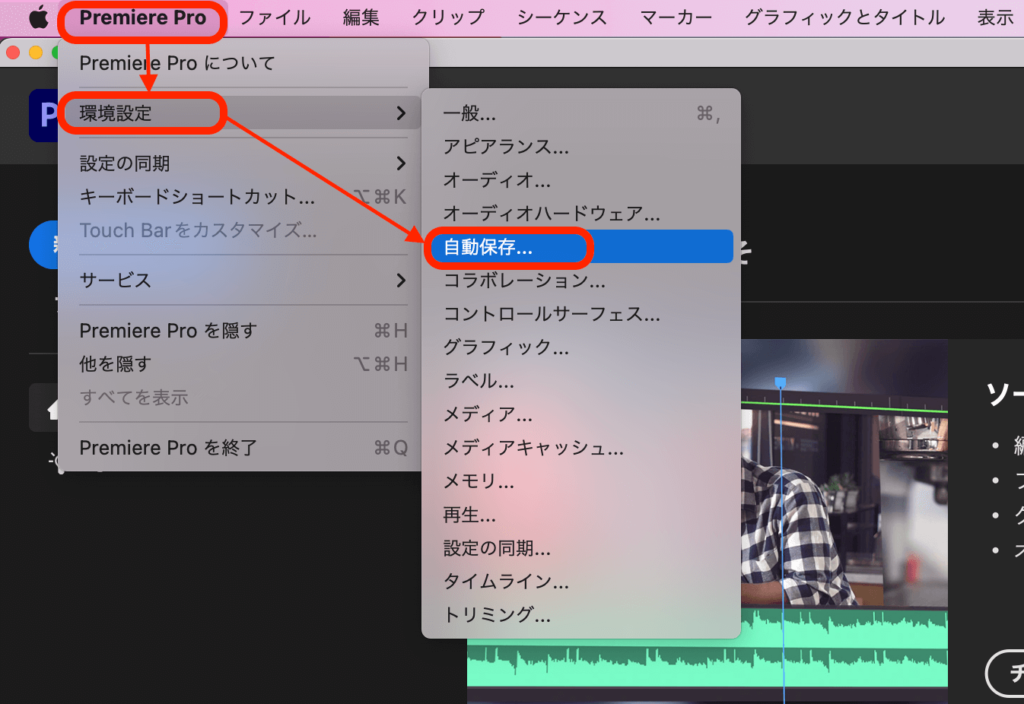Open オーディオハードウェア... preferences
This screenshot has width=1024, height=704.
(581, 213)
